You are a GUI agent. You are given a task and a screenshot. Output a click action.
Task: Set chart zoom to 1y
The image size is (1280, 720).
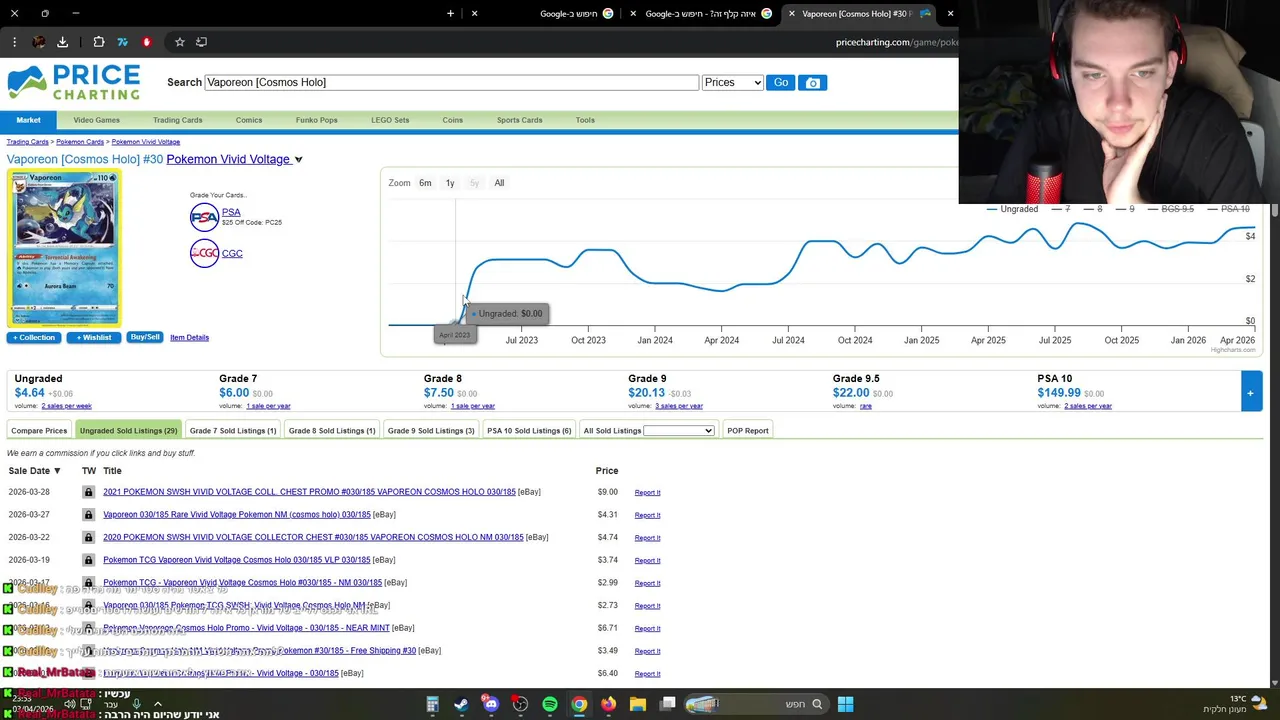pyautogui.click(x=450, y=183)
